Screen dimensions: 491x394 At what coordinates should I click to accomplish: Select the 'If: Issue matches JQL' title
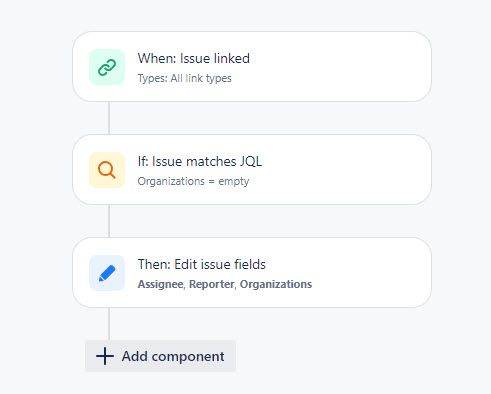point(200,161)
